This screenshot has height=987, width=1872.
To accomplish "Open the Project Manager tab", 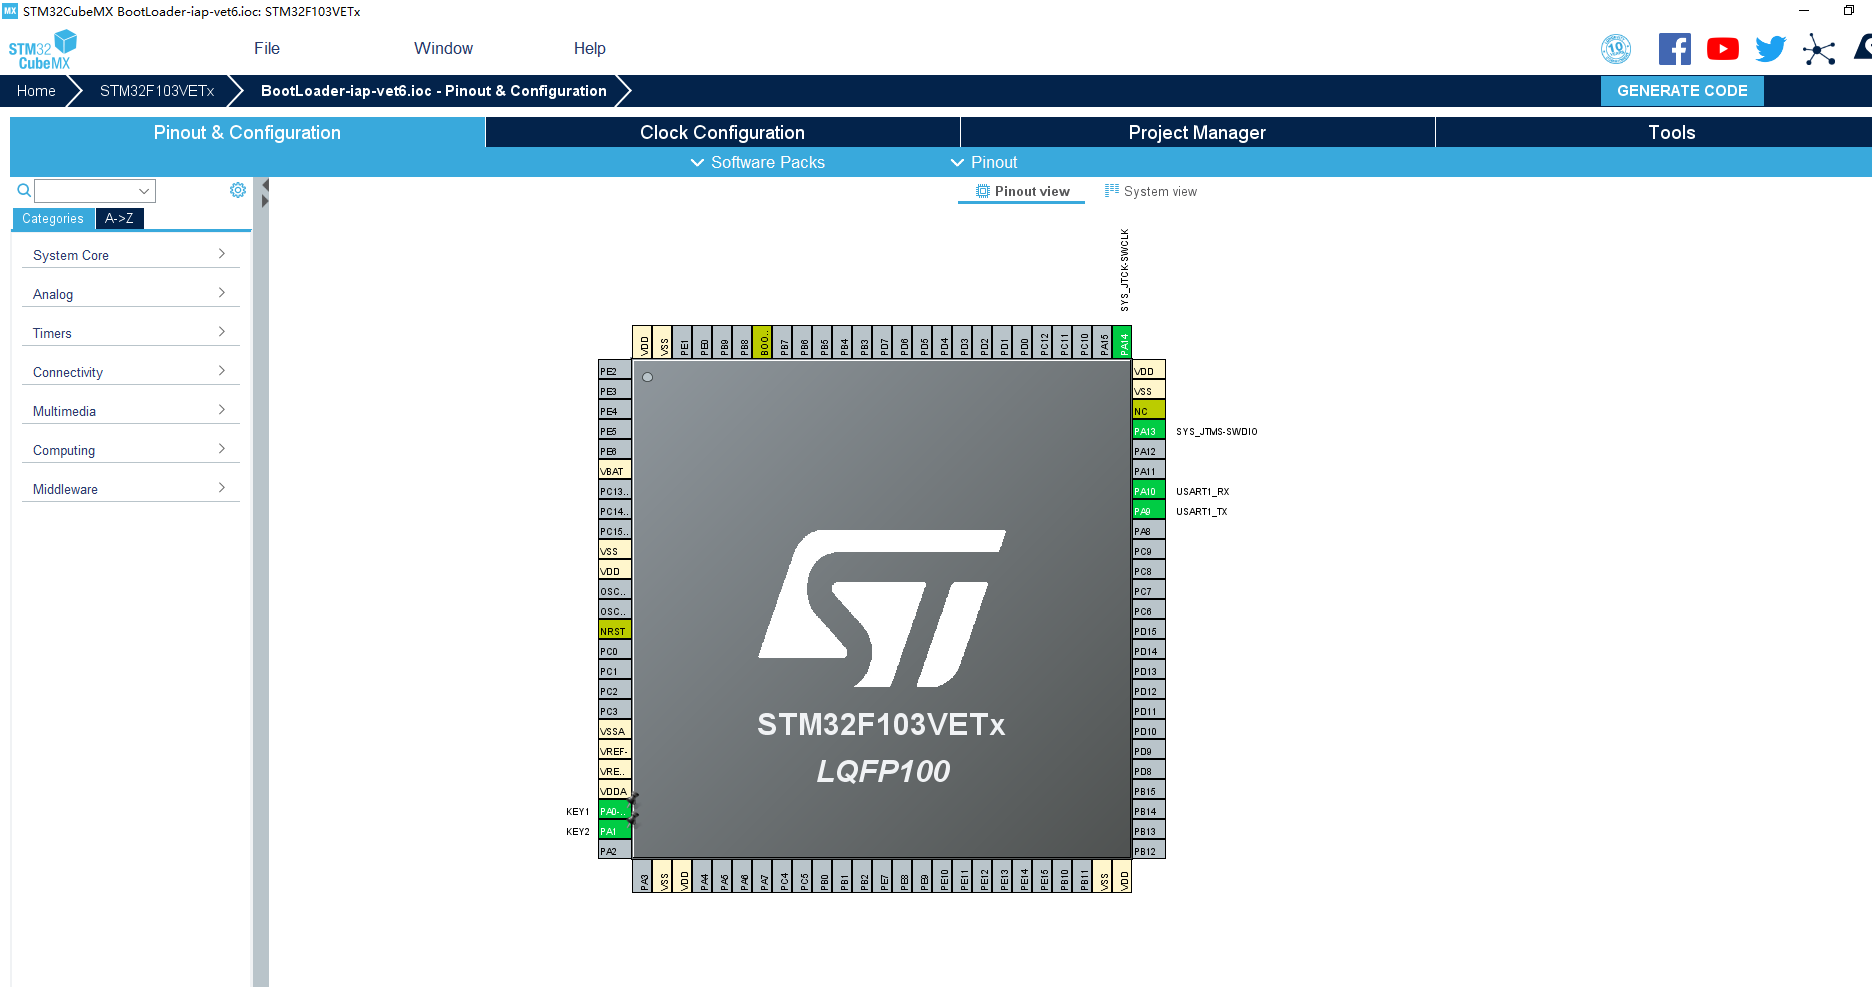I will point(1196,131).
